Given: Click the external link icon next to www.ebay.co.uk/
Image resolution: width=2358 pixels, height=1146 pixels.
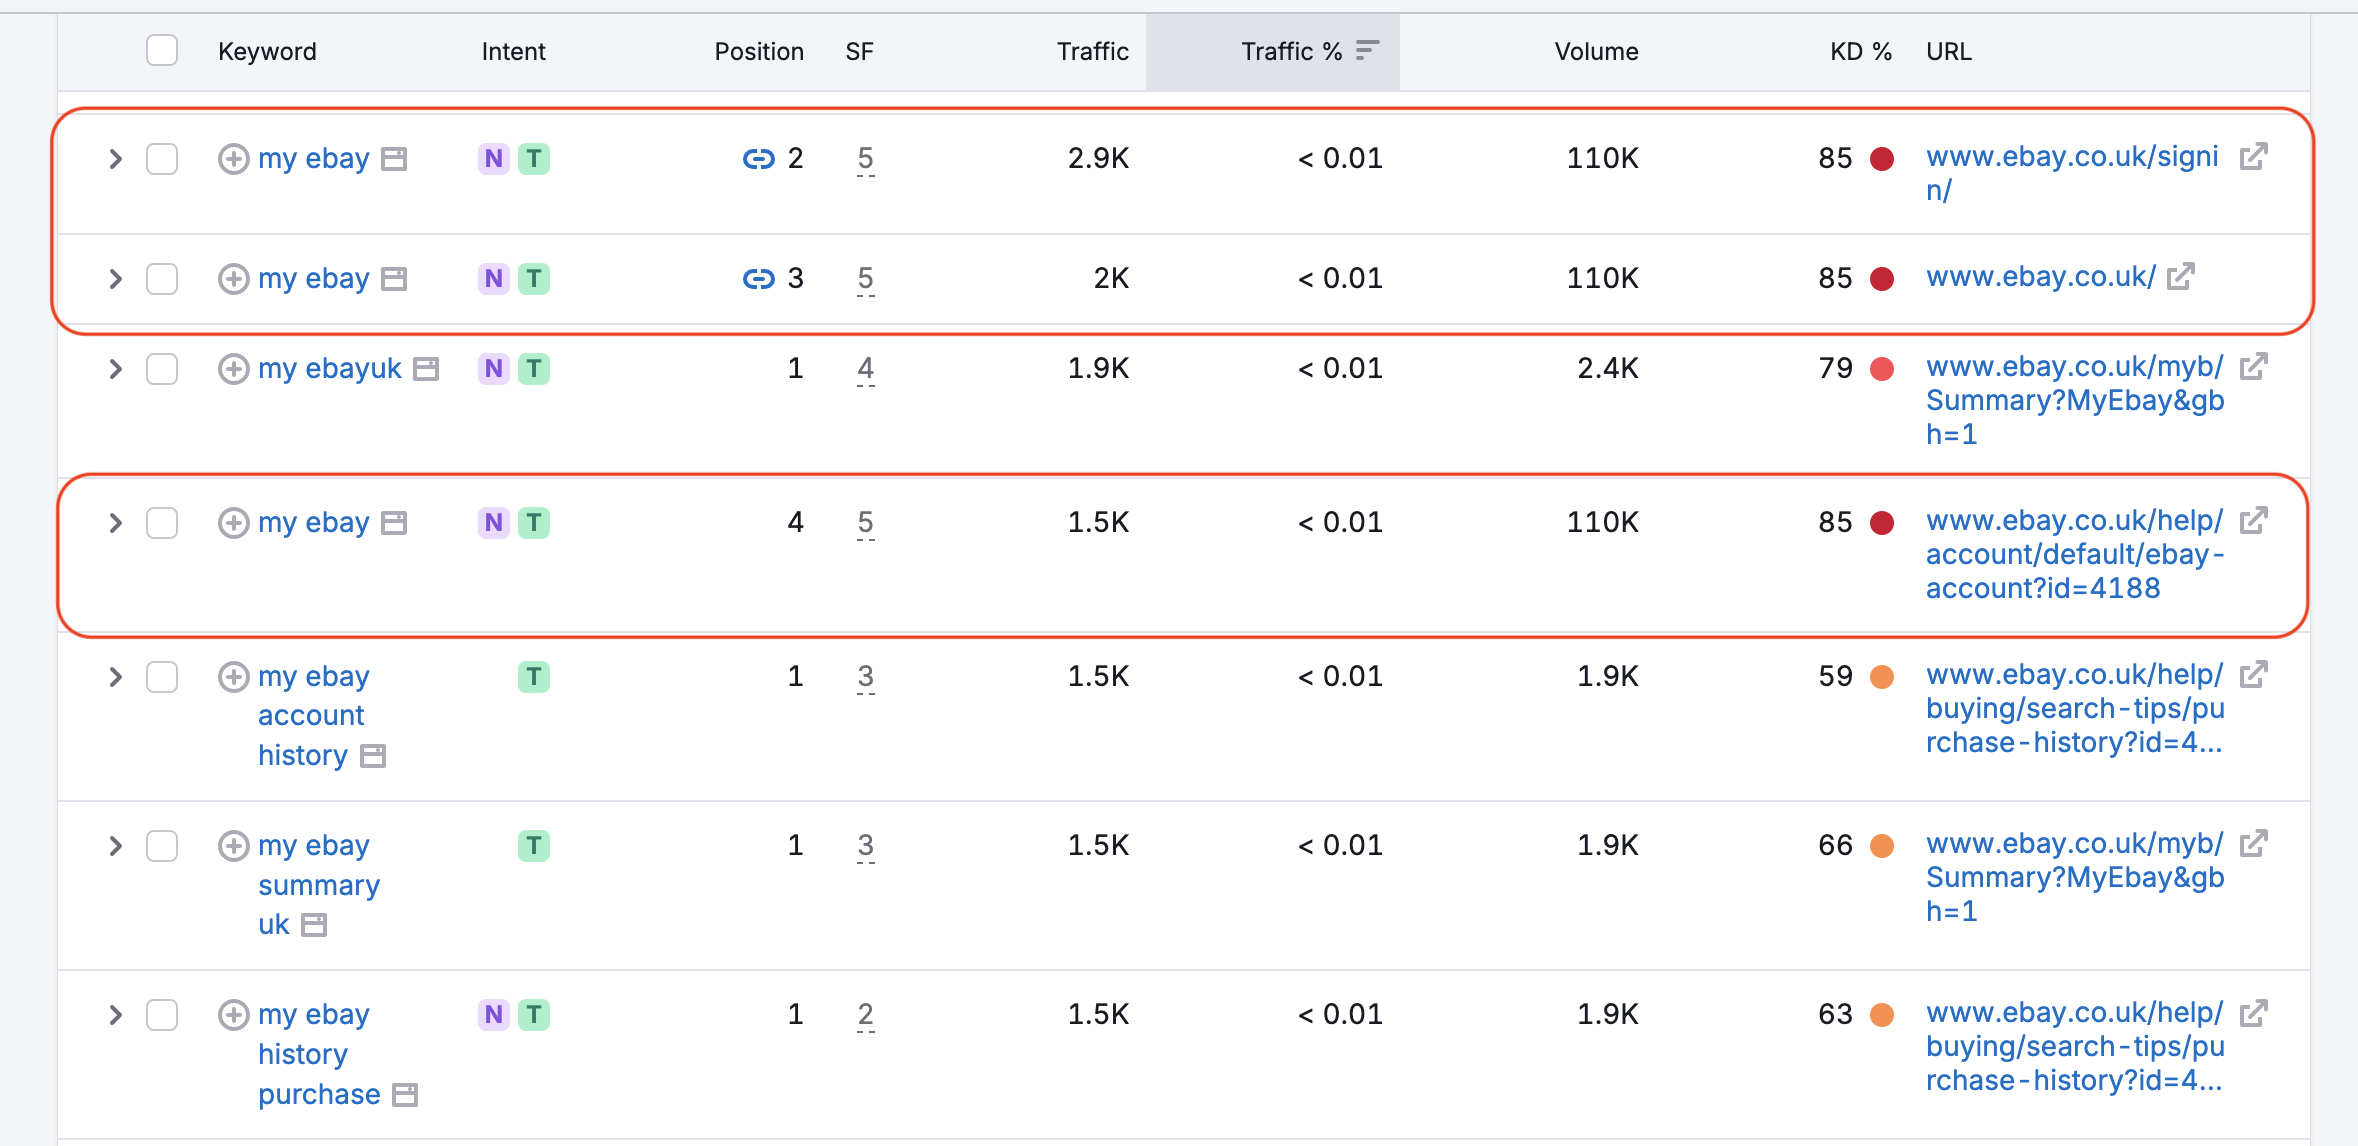Looking at the screenshot, I should (x=2181, y=277).
